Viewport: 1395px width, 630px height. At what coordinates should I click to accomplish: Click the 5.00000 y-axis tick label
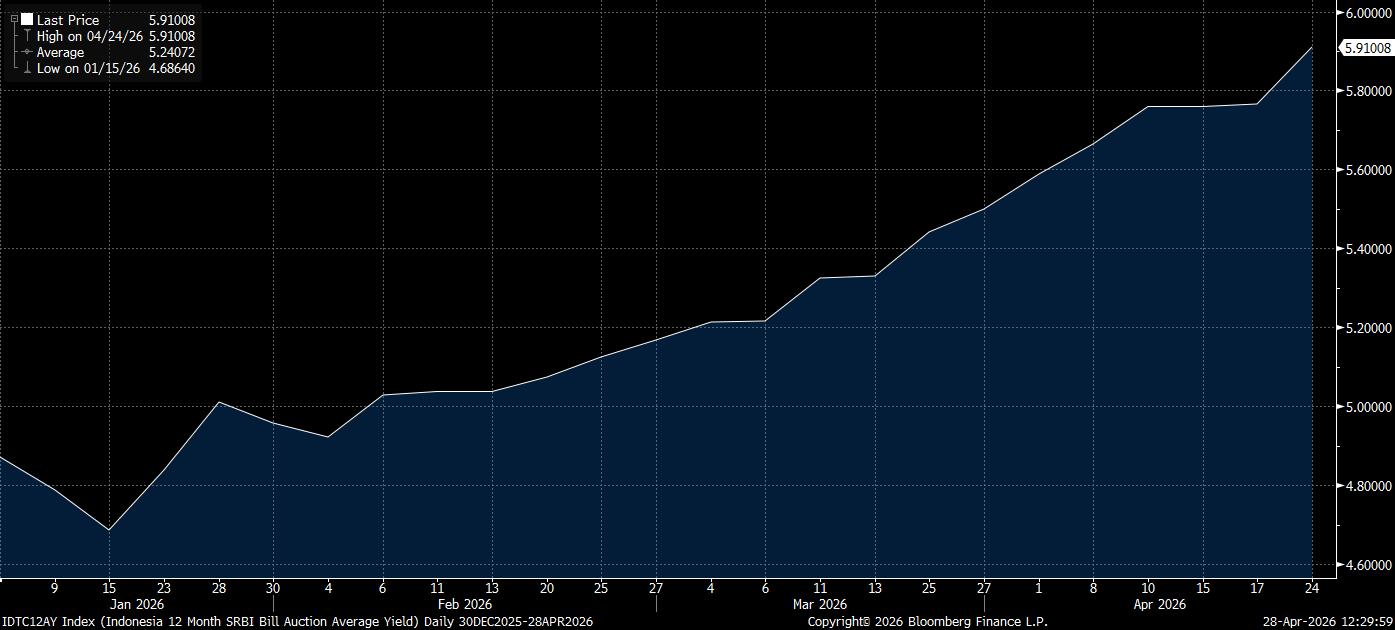pos(1366,407)
